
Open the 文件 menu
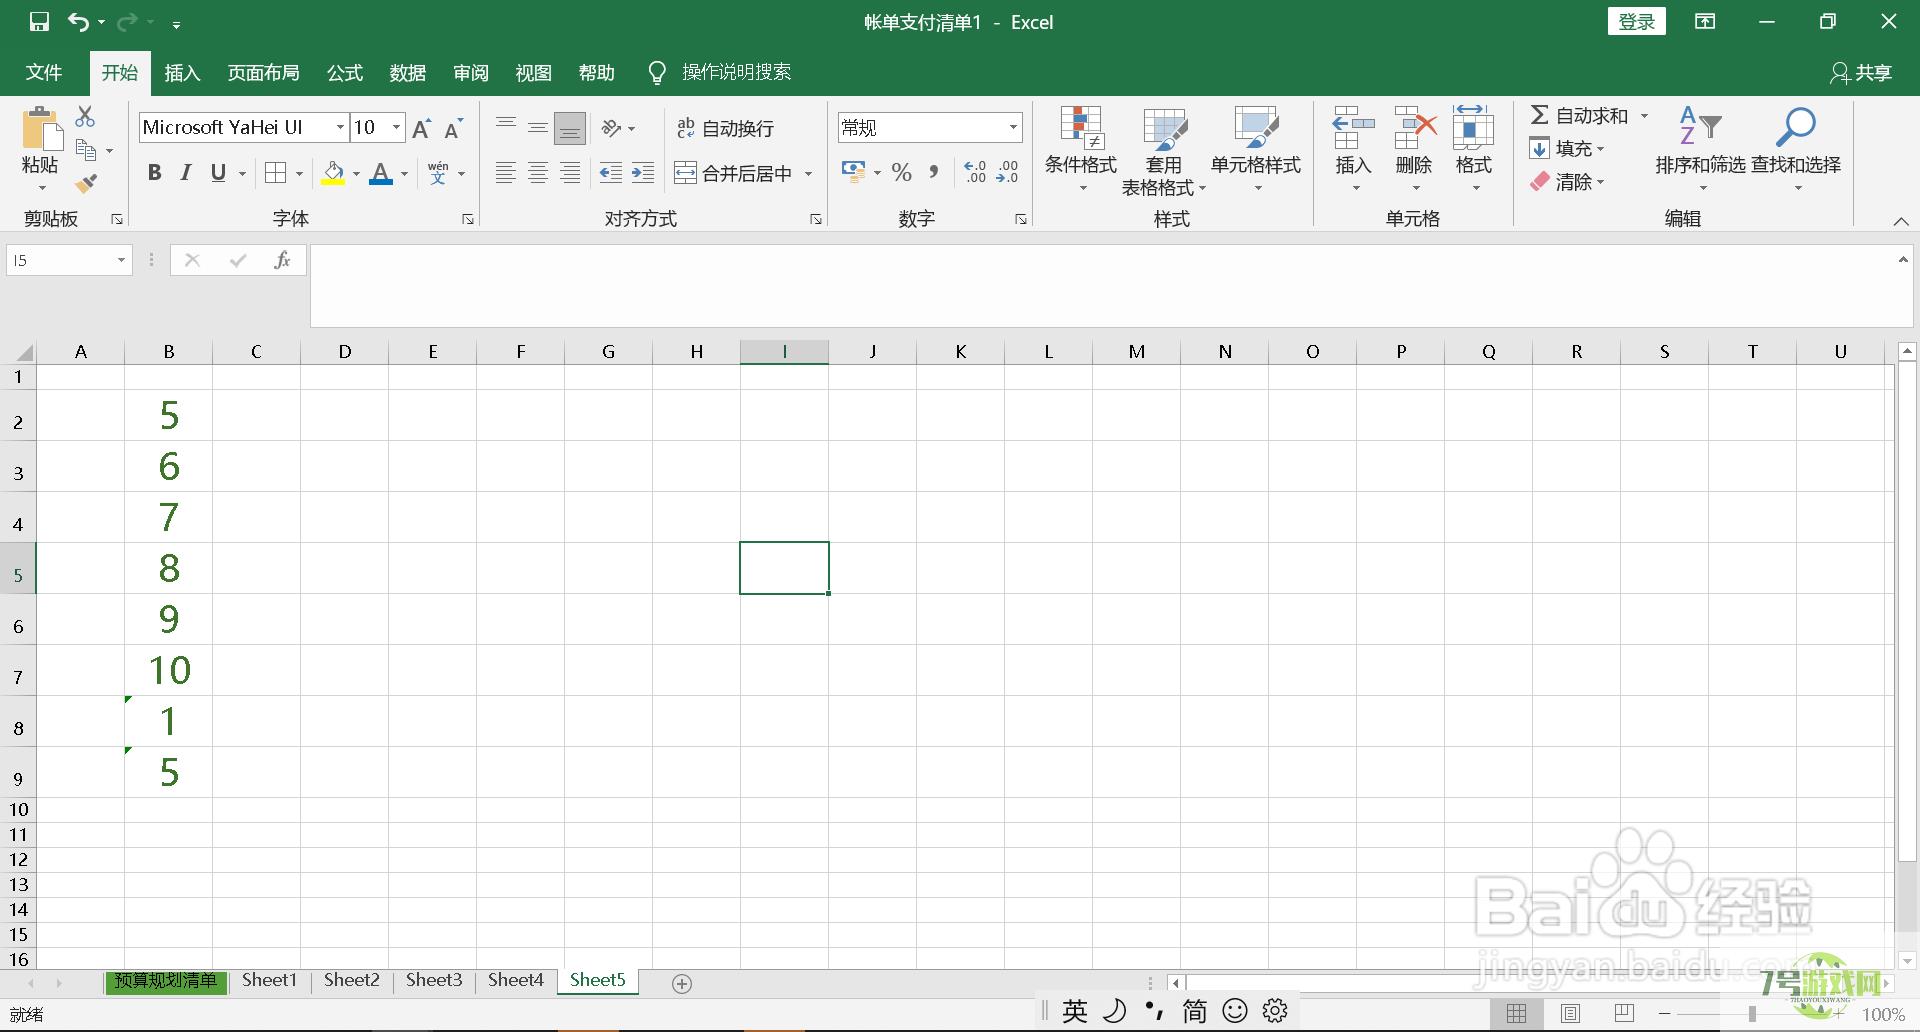tap(44, 72)
